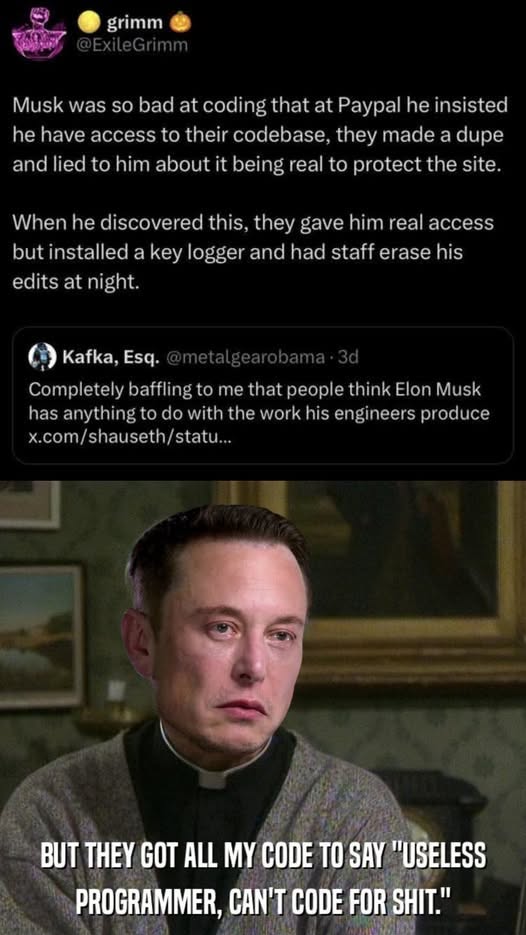
Task: Open the quoted tweet card
Action: pyautogui.click(x=262, y=395)
